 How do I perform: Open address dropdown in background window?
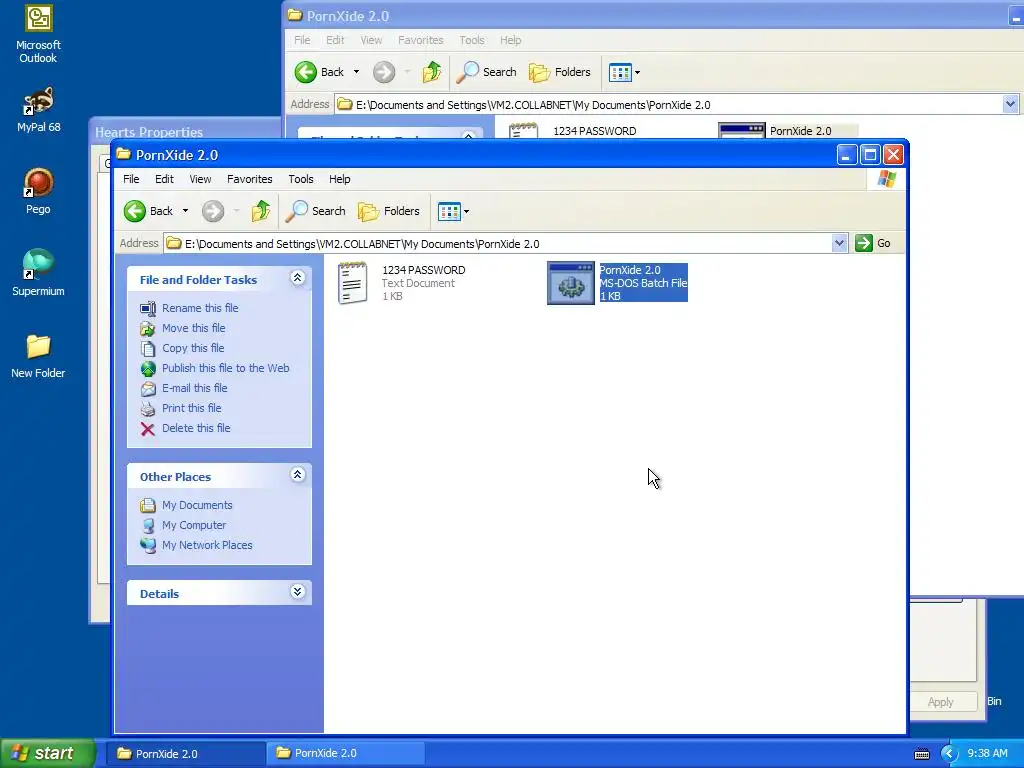[x=1010, y=104]
